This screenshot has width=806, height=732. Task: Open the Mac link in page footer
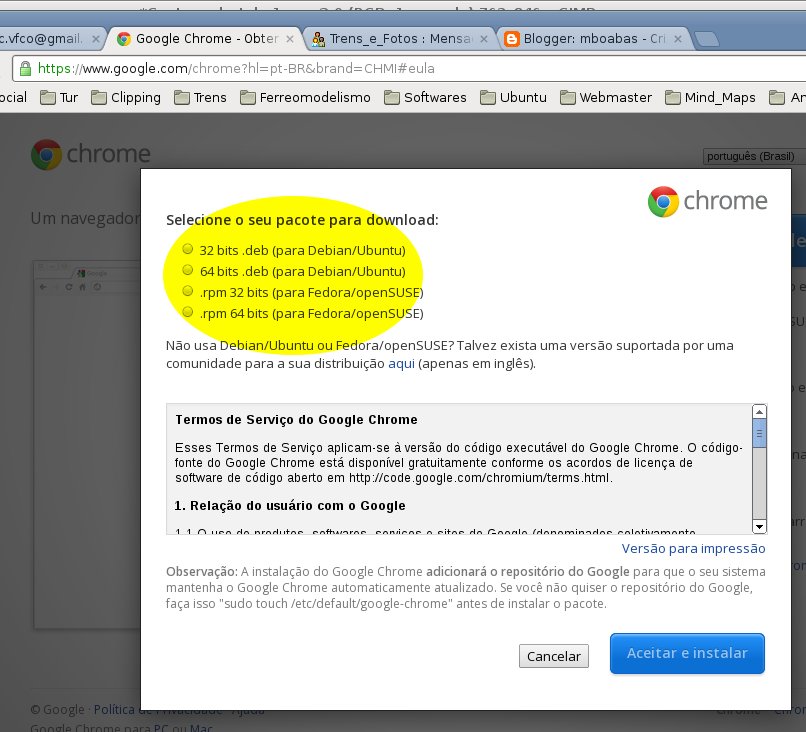click(201, 727)
